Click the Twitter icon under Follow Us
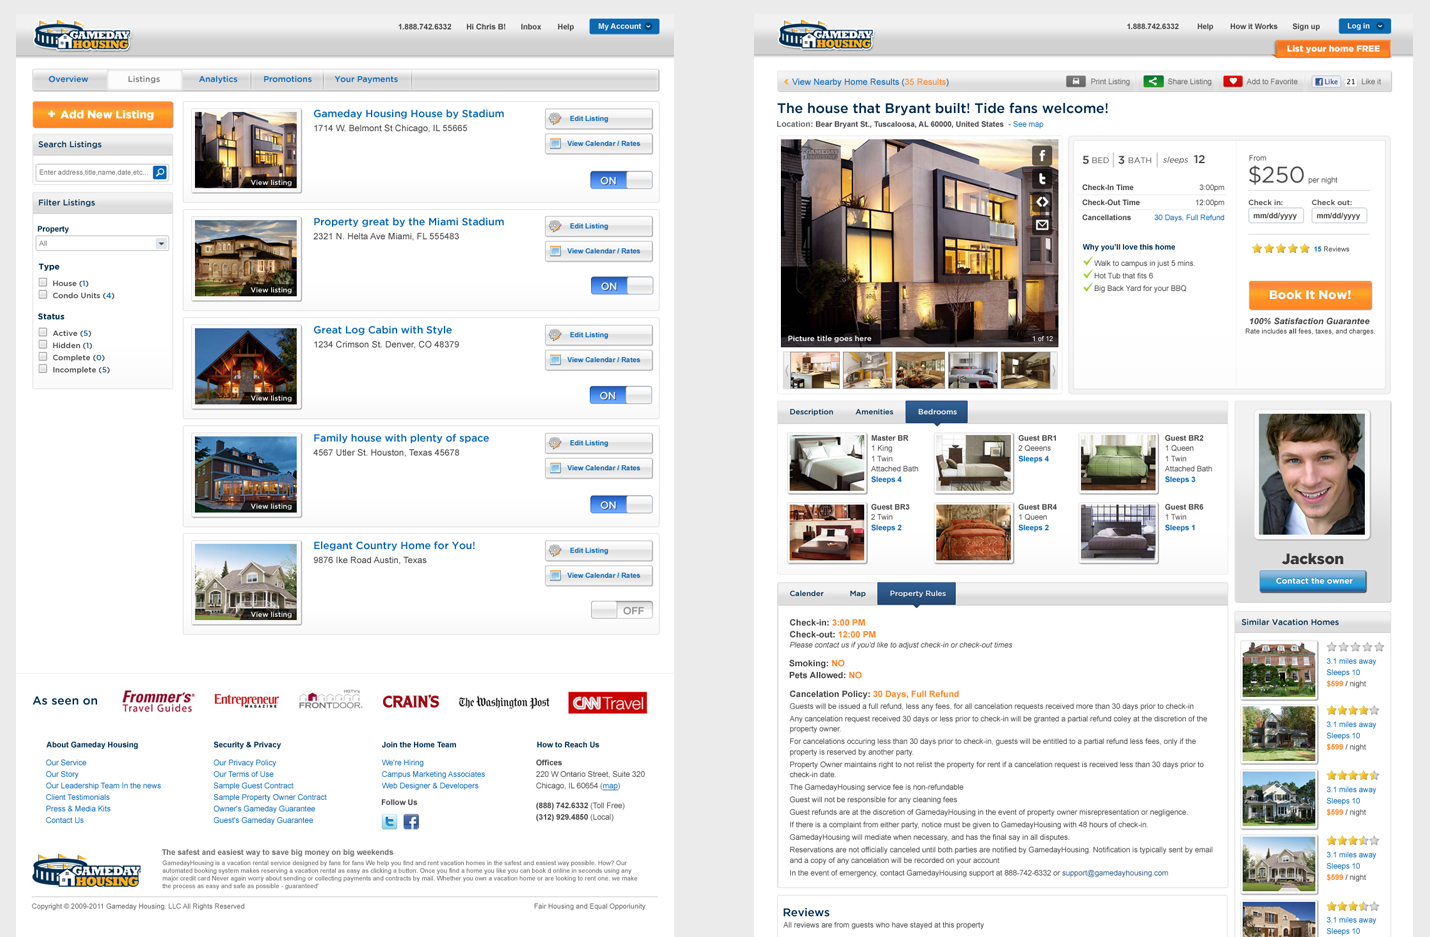Viewport: 1430px width, 937px height. point(389,822)
